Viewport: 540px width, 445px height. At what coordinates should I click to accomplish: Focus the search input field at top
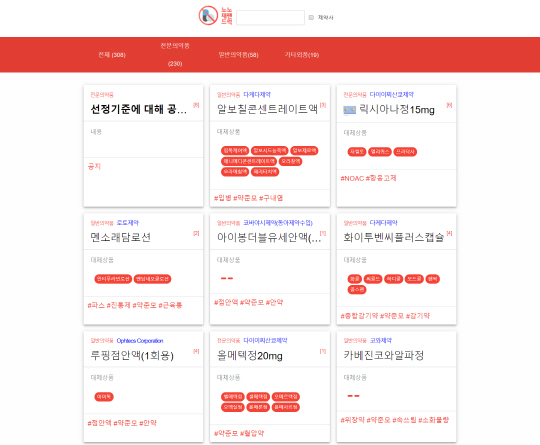[x=270, y=18]
